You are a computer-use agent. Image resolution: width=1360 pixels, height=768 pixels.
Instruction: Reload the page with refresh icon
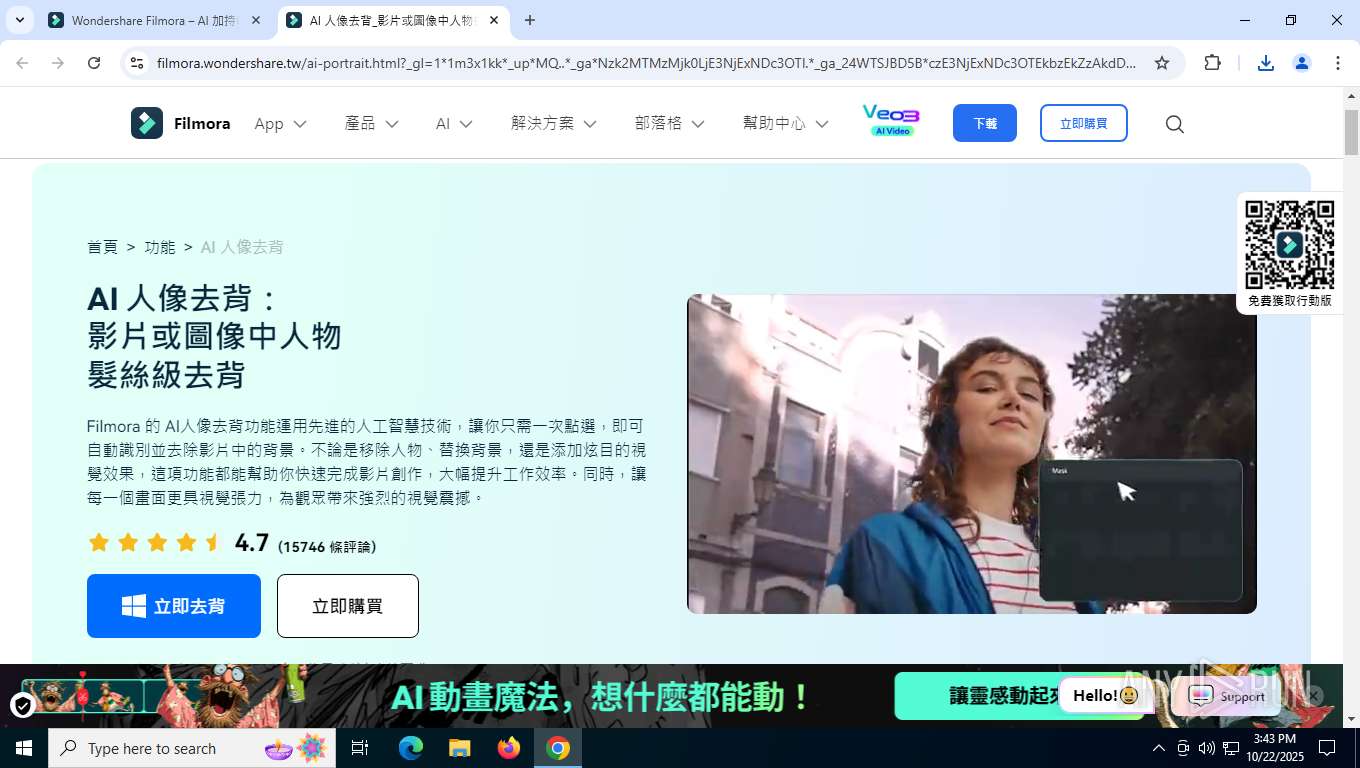(x=94, y=63)
